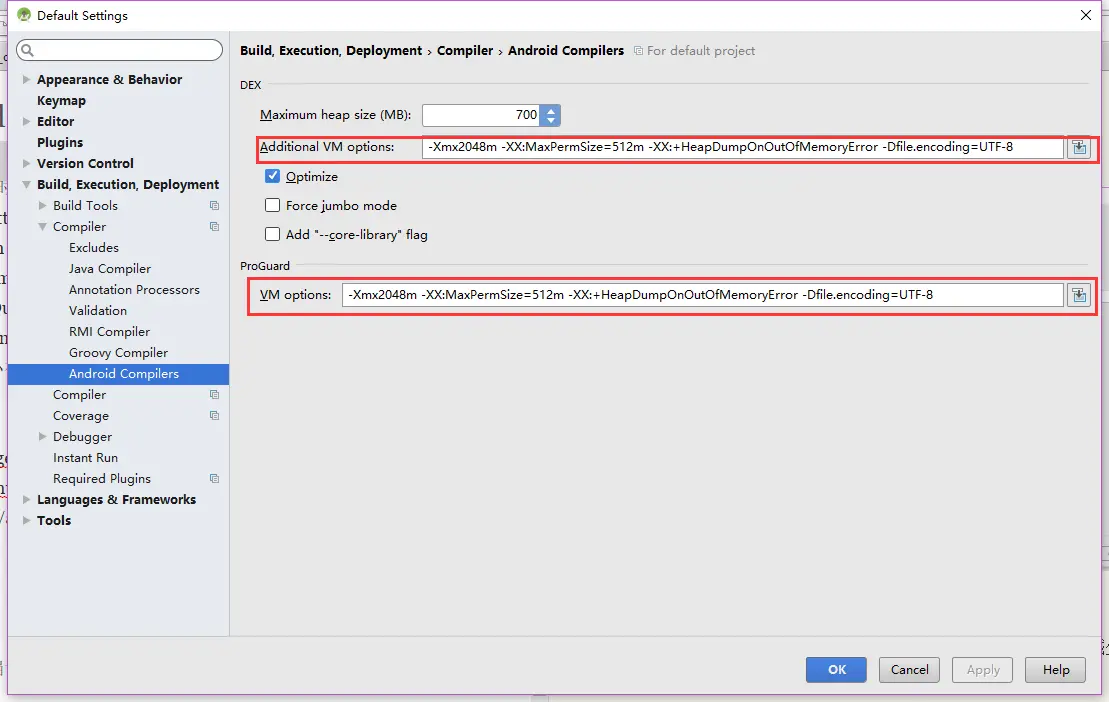Image resolution: width=1109 pixels, height=702 pixels.
Task: Click the For default project icon in breadcrumb
Action: pyautogui.click(x=638, y=51)
